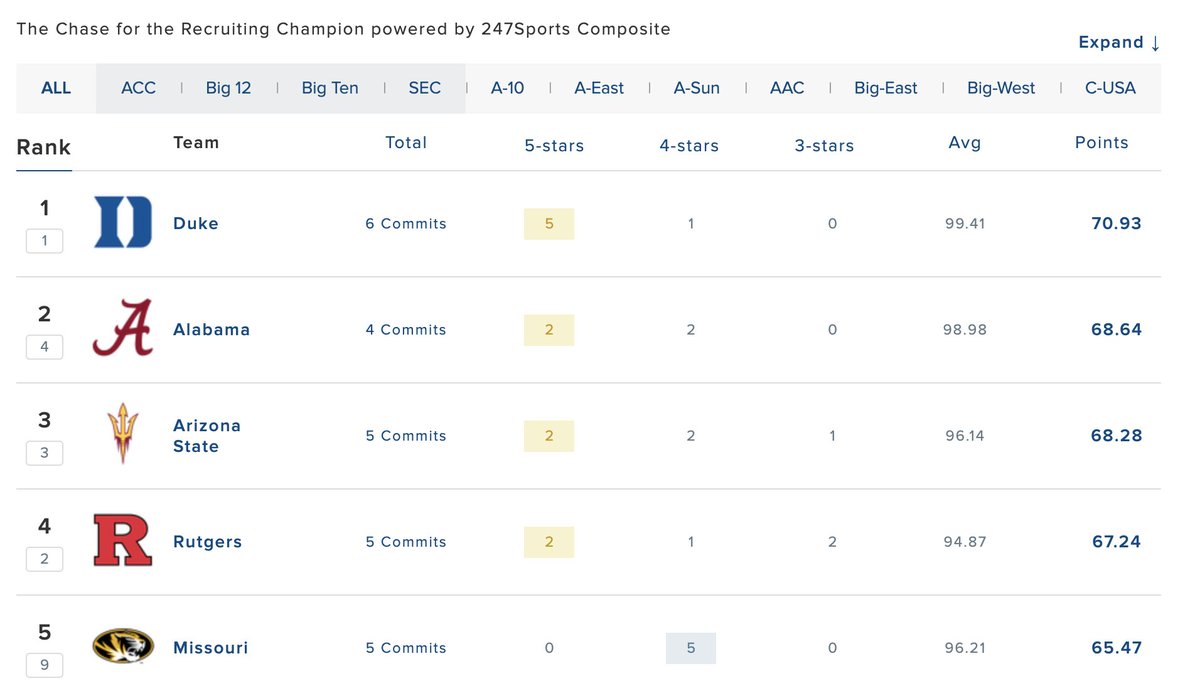Click Duke's previous rank box showing 1

tap(44, 241)
